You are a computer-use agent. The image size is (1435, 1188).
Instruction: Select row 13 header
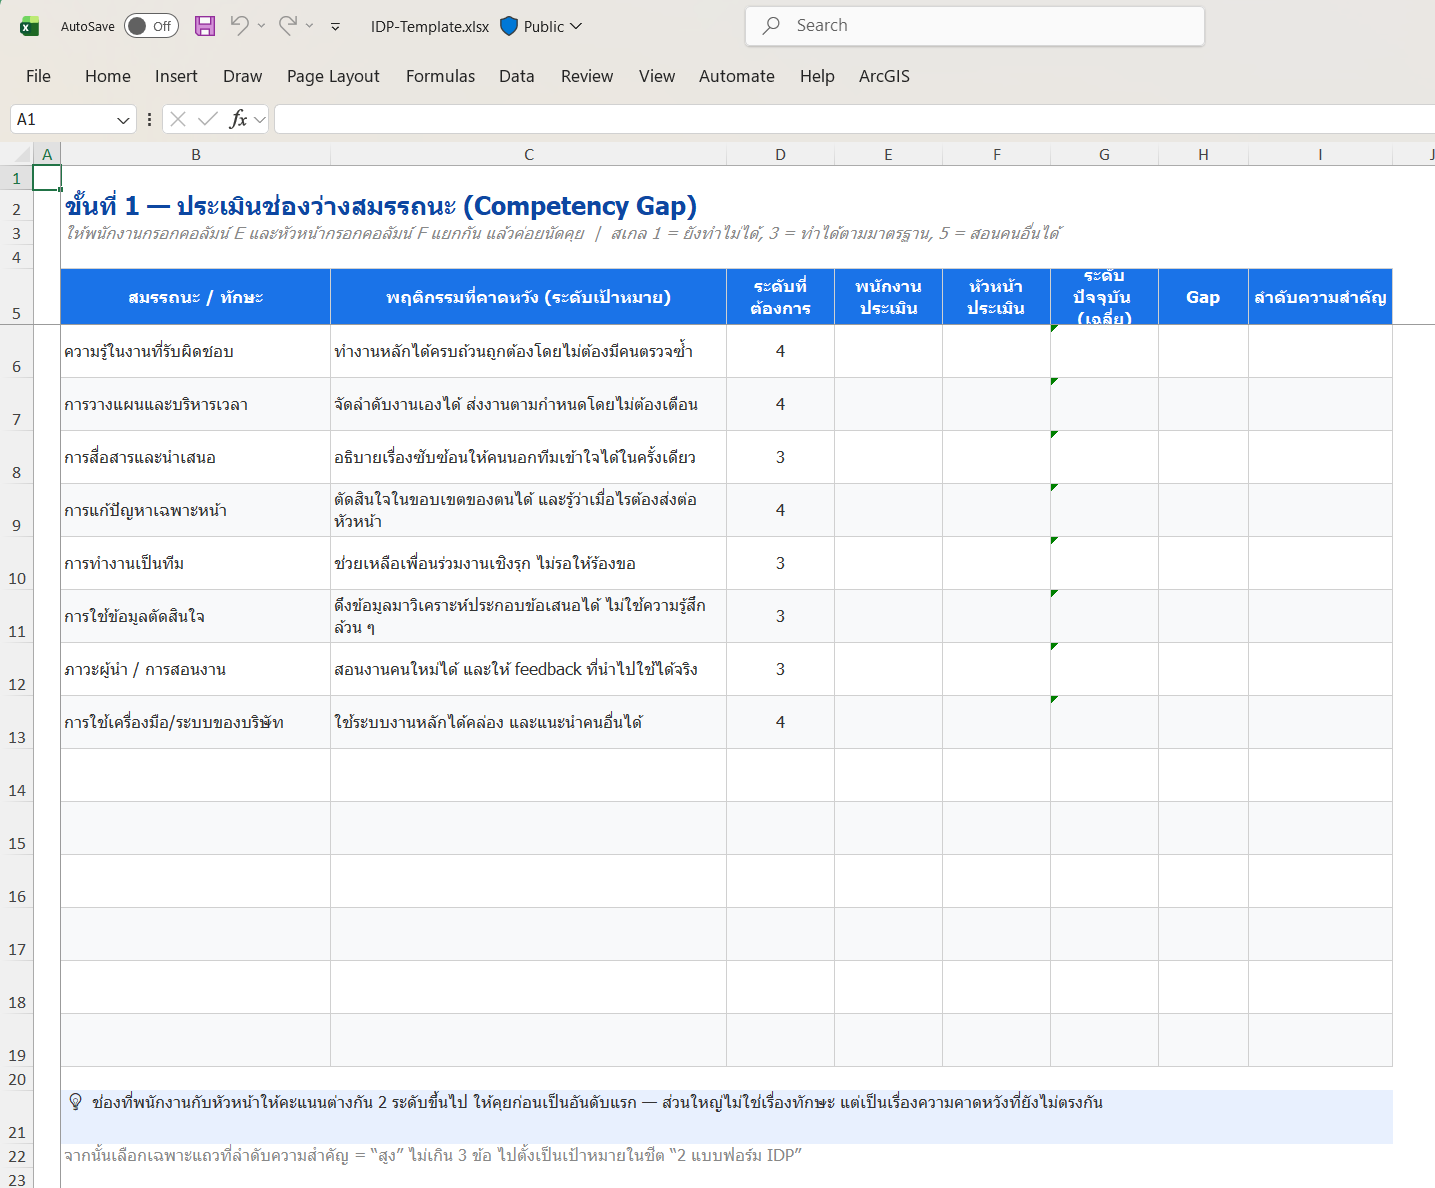[17, 722]
